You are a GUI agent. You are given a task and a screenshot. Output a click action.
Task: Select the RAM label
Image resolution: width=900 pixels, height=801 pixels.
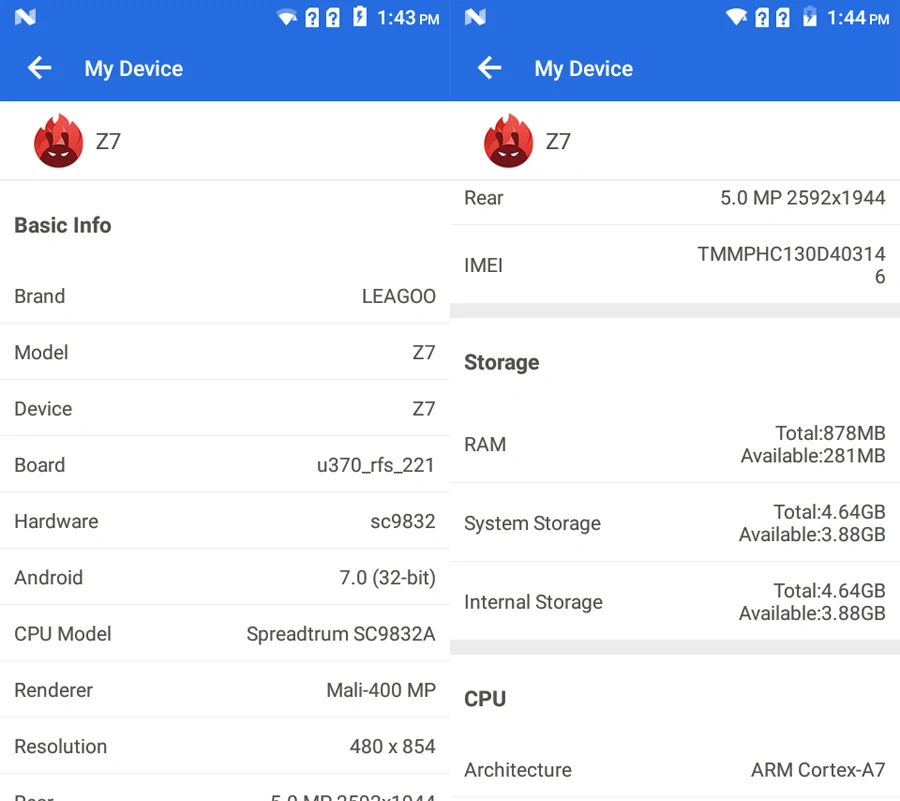tap(485, 444)
